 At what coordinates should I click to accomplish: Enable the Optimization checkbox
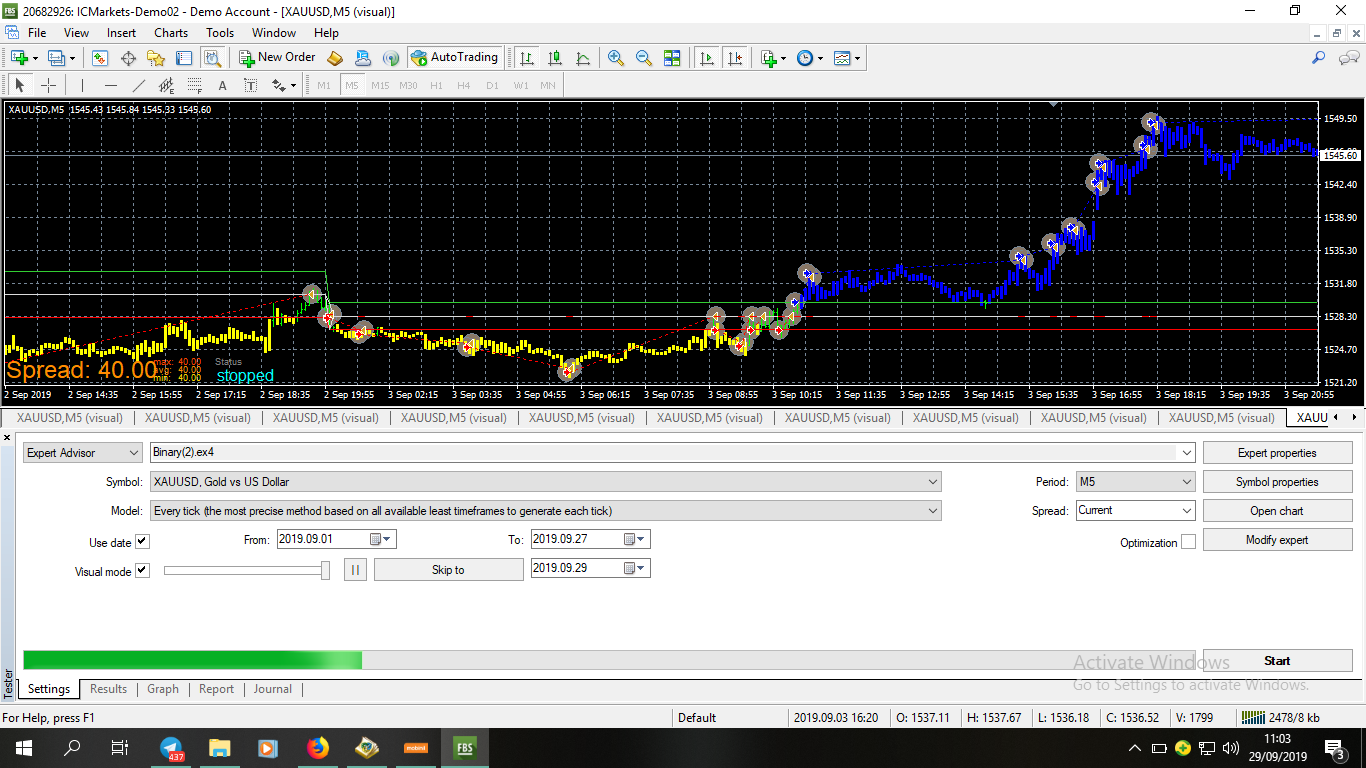[1188, 542]
